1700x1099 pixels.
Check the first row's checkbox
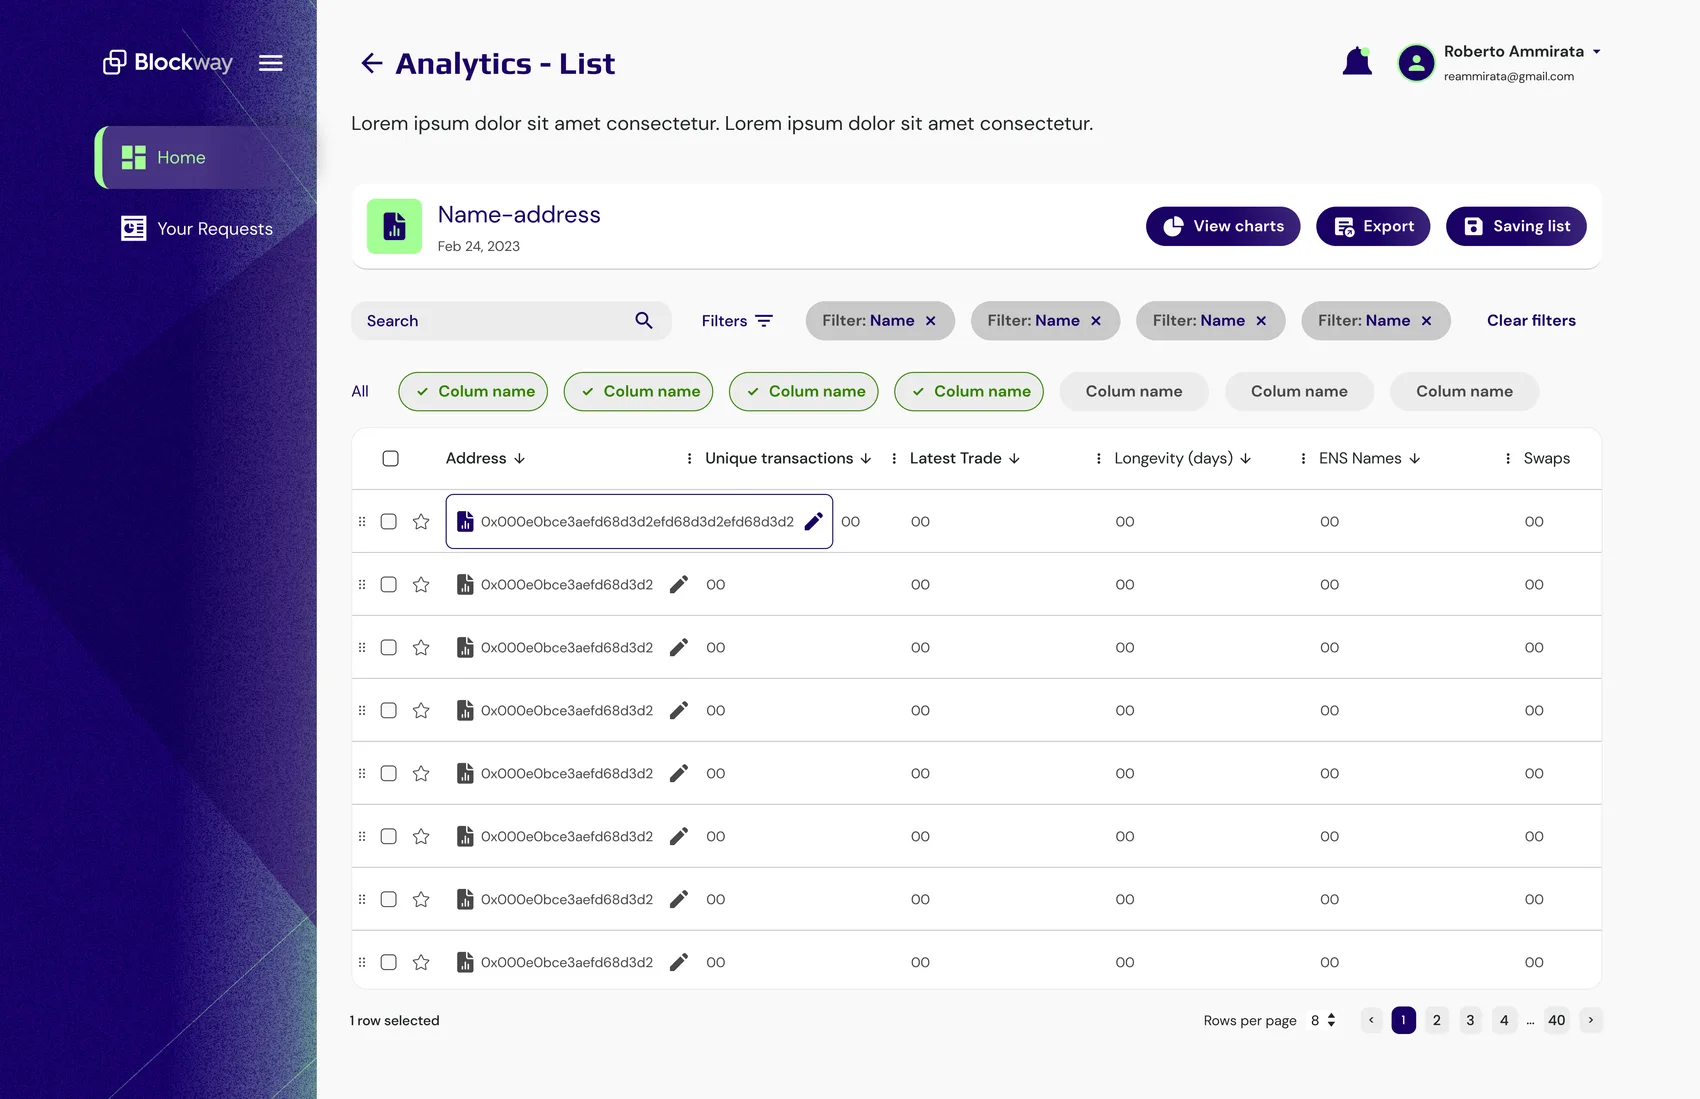389,522
